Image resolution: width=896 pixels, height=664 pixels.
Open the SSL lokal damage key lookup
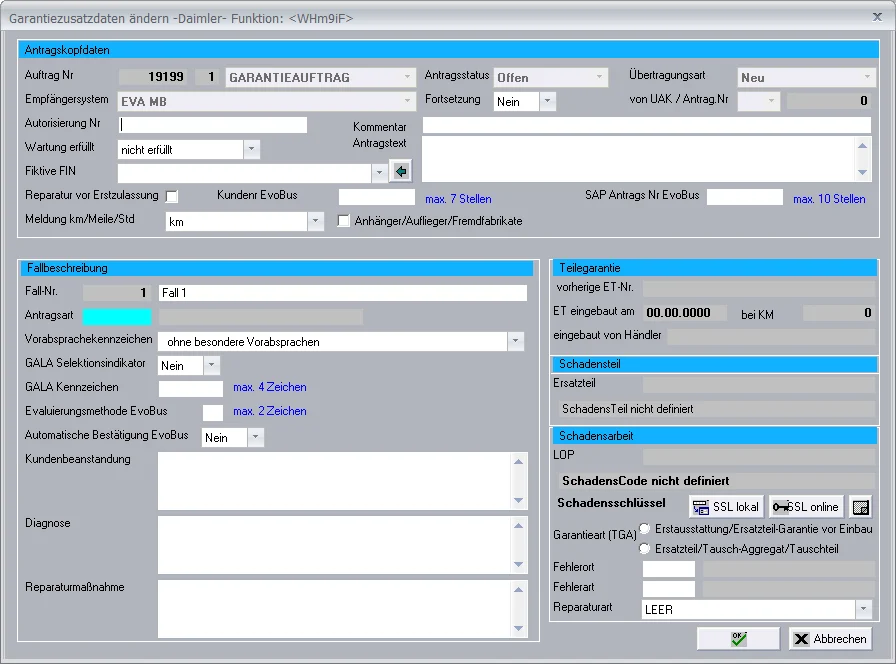point(727,507)
